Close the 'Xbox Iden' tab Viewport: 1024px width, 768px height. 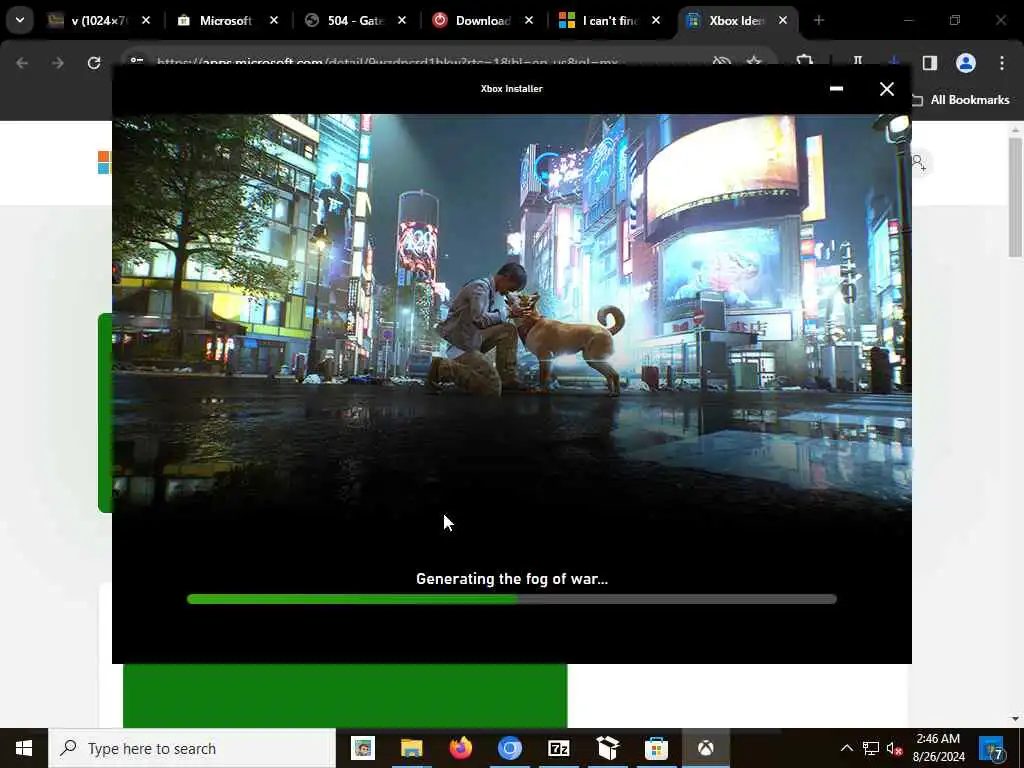click(783, 20)
